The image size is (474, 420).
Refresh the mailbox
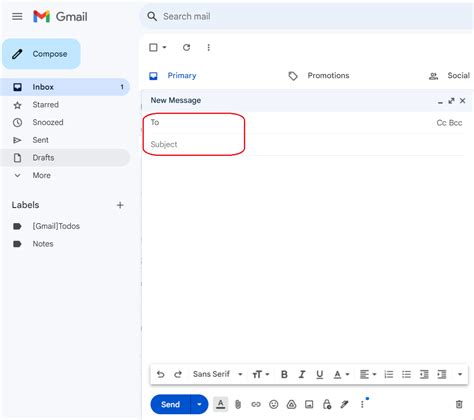pos(186,47)
